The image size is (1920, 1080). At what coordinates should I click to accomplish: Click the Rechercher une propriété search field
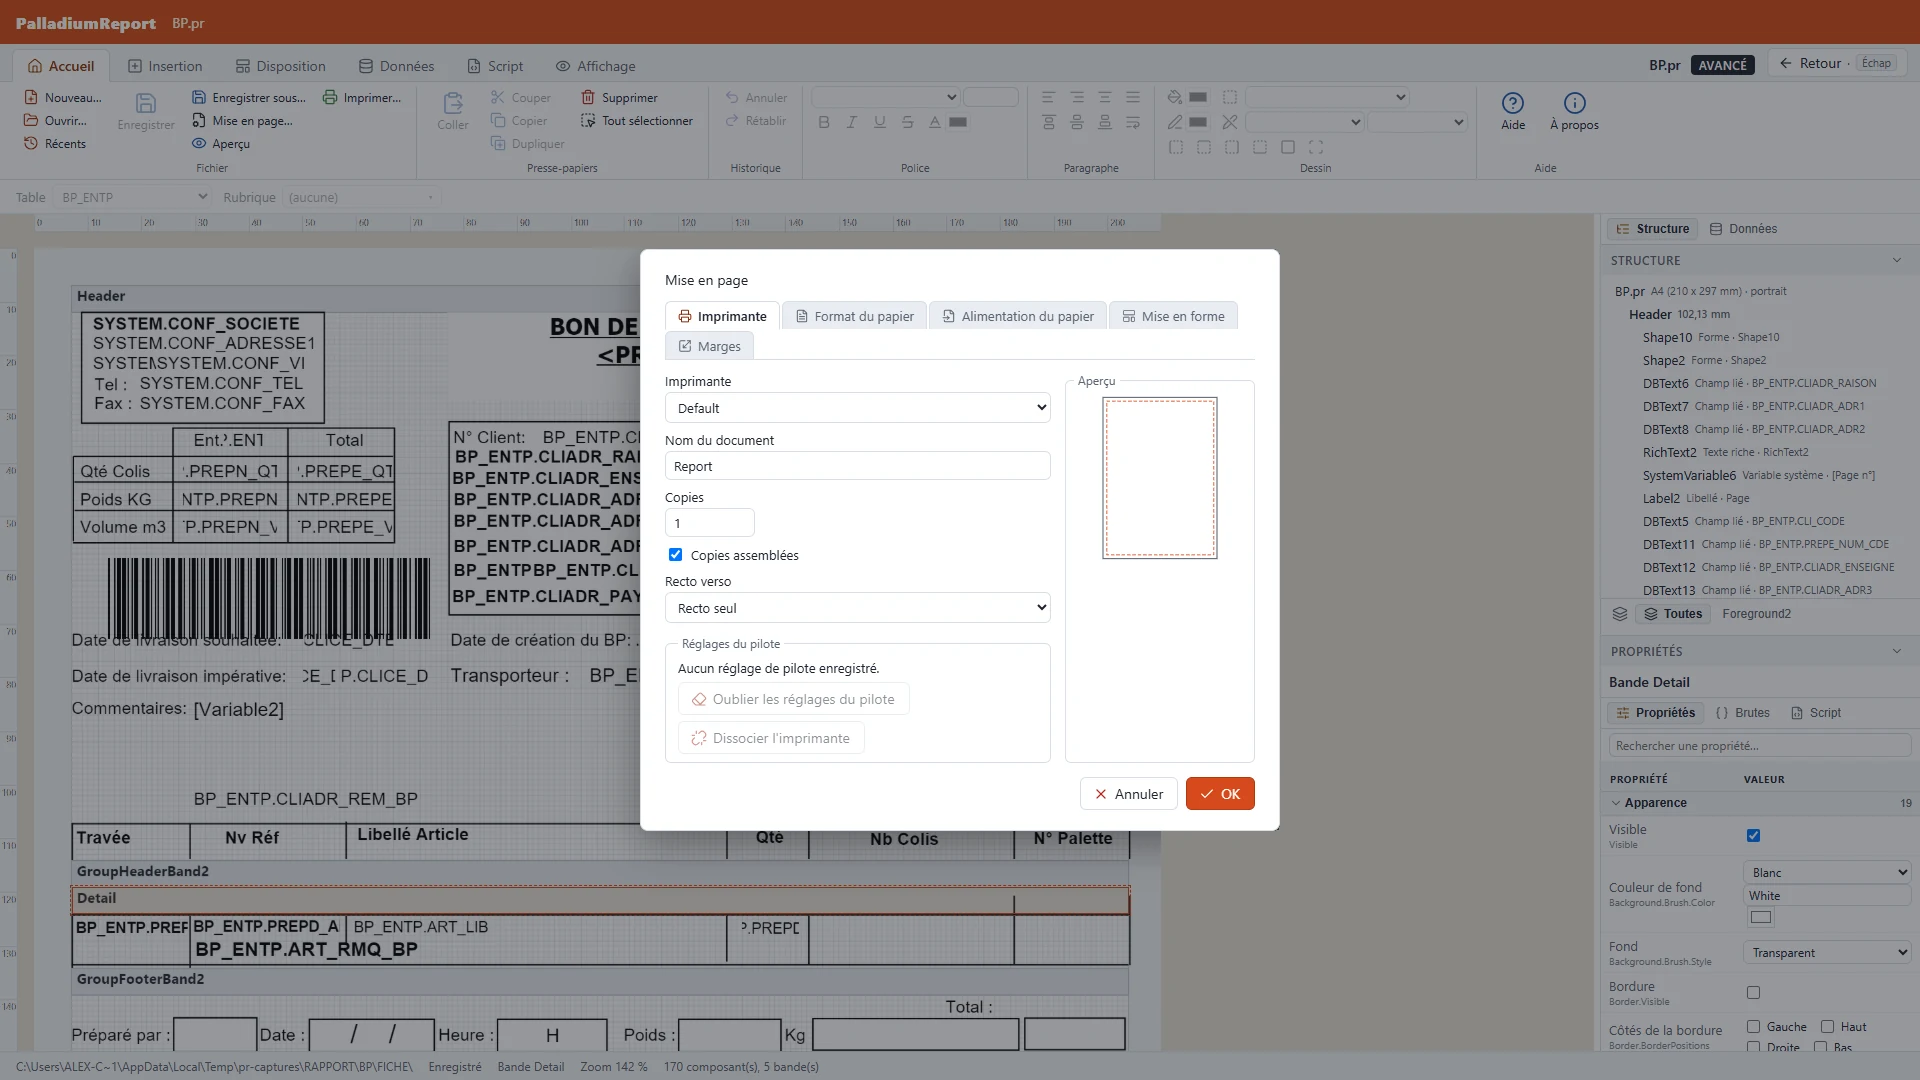1759,746
